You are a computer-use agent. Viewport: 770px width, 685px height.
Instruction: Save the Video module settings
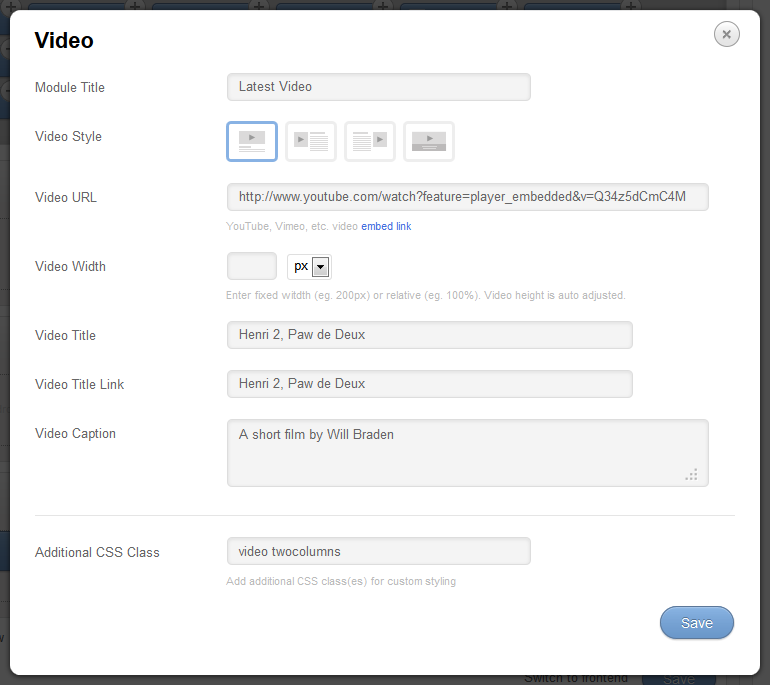pyautogui.click(x=696, y=623)
